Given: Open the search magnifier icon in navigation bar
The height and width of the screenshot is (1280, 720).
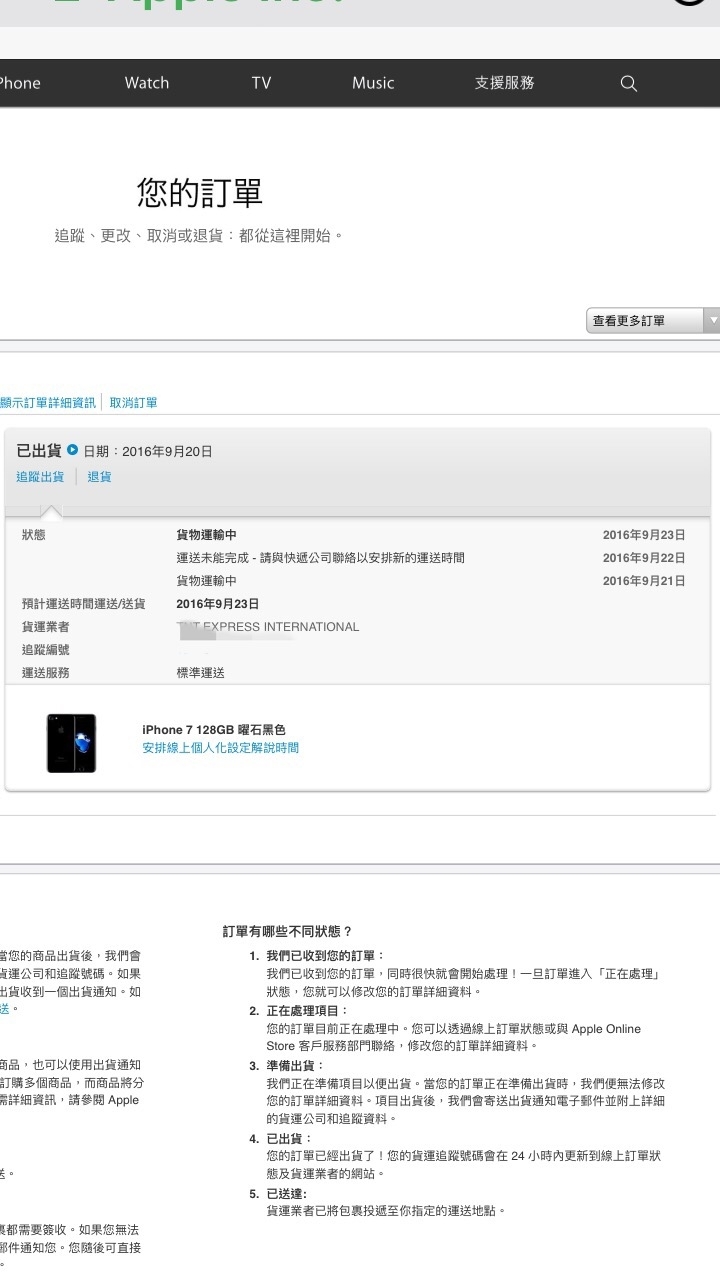Looking at the screenshot, I should (628, 83).
